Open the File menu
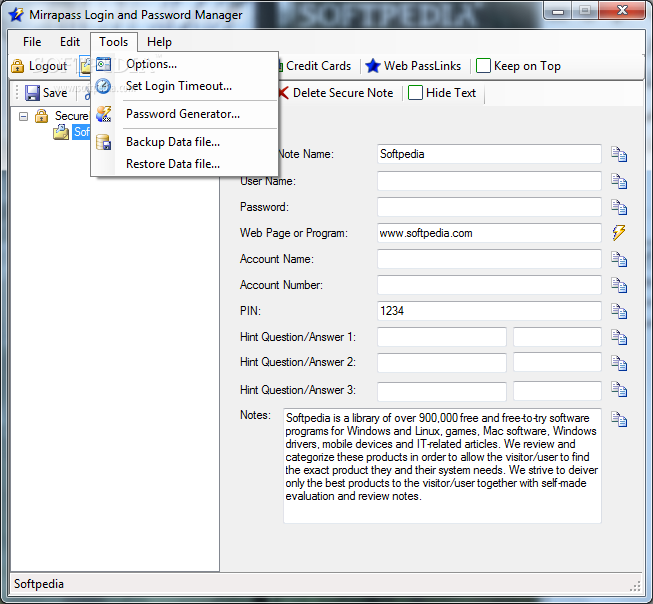Viewport: 653px width, 604px height. click(x=32, y=42)
